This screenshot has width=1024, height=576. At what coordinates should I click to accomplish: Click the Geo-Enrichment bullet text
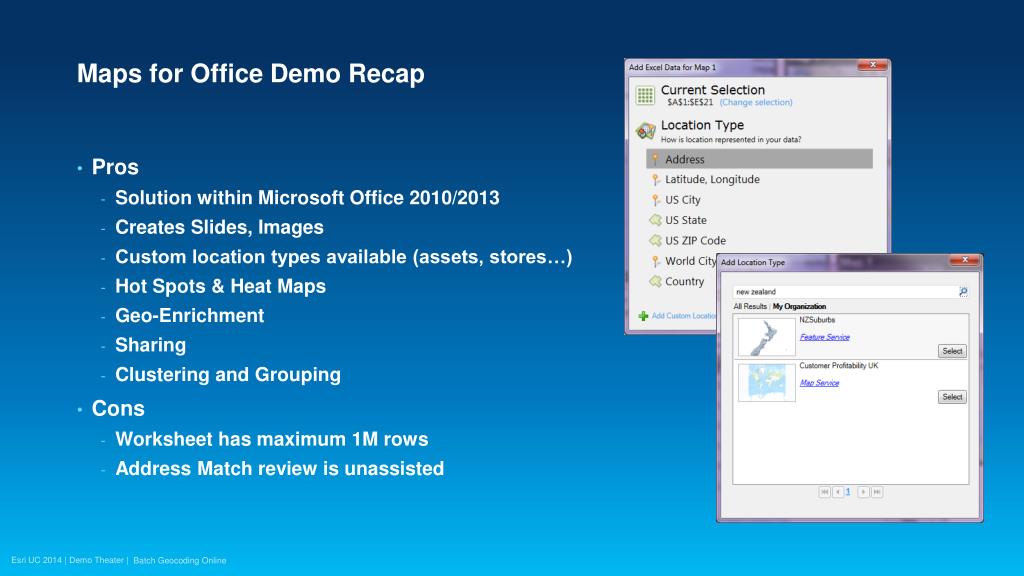(x=189, y=315)
